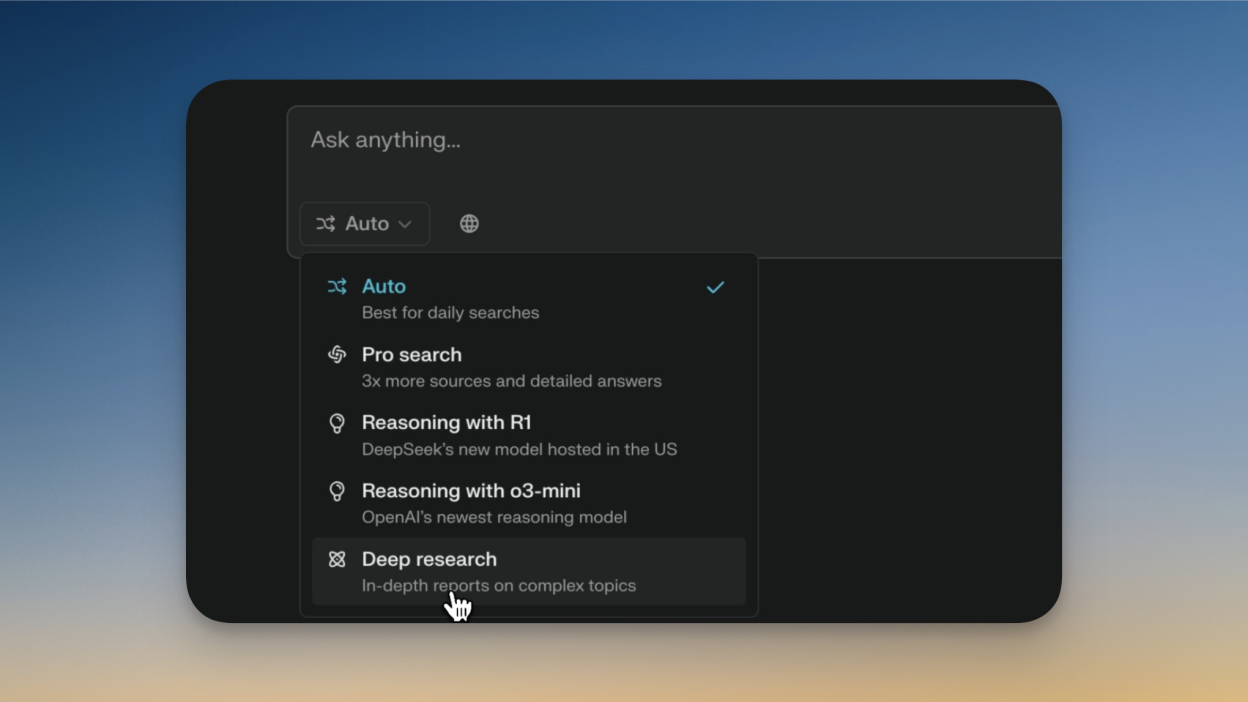Click the globe web search icon
Image resolution: width=1248 pixels, height=702 pixels.
pyautogui.click(x=469, y=224)
